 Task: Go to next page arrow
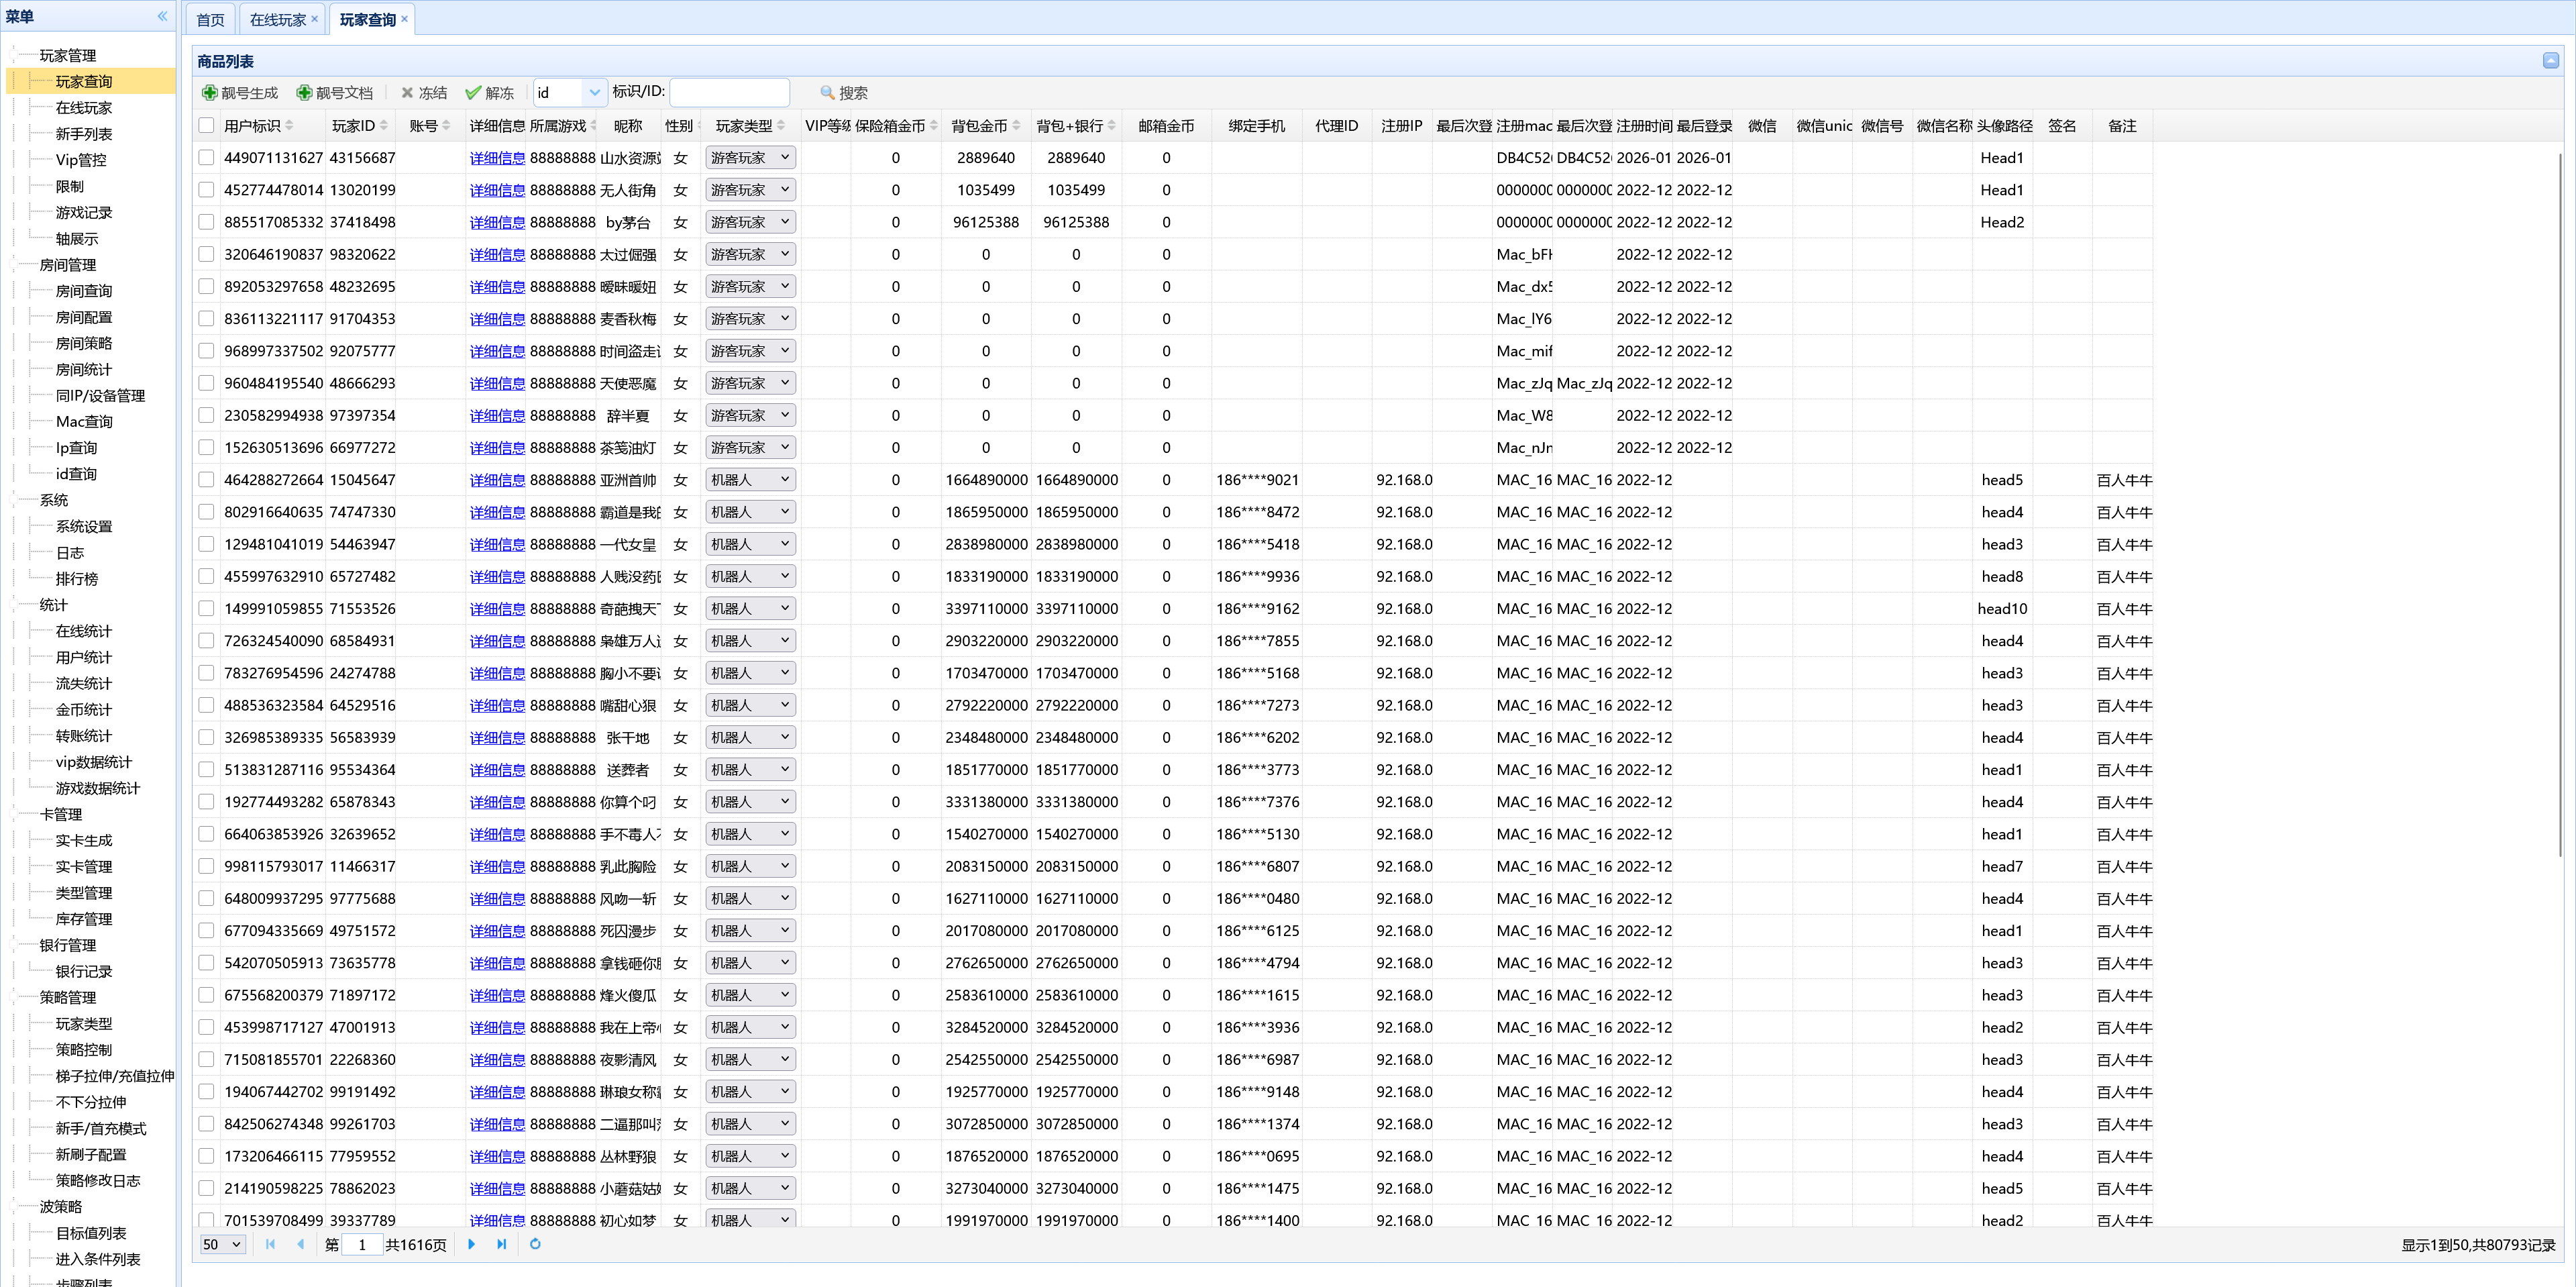[472, 1244]
